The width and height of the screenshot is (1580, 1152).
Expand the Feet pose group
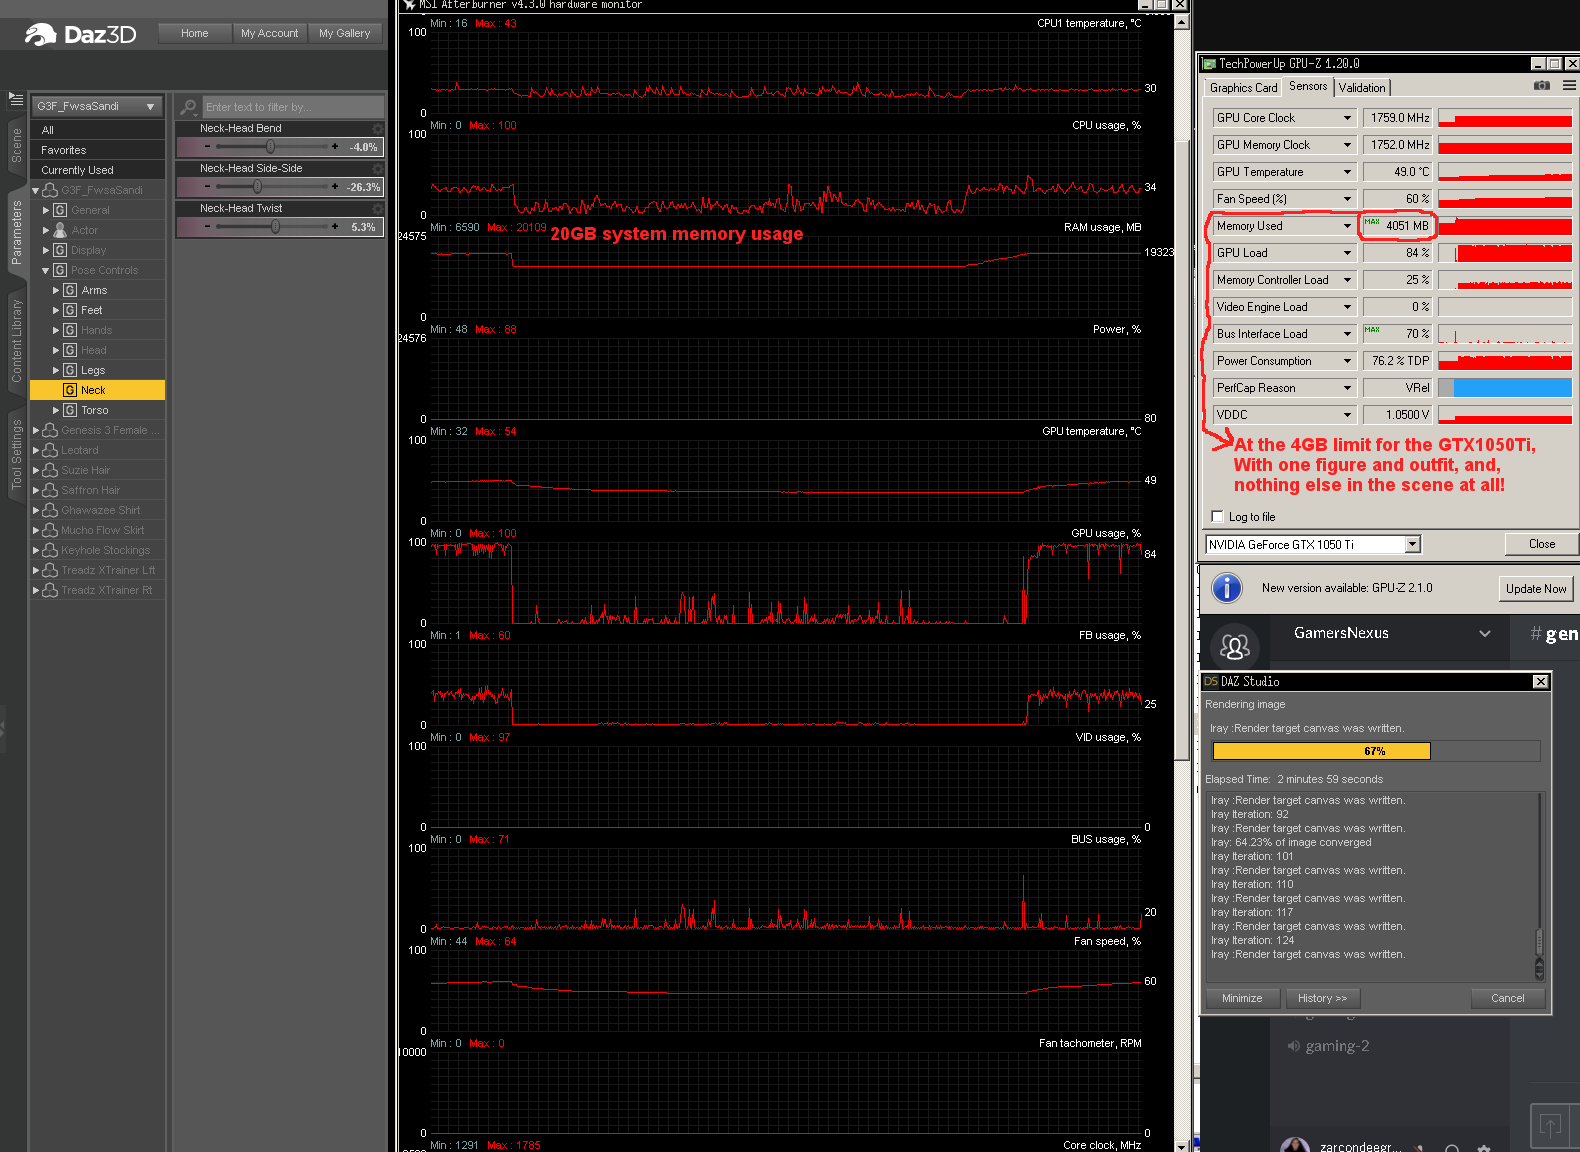coord(56,310)
